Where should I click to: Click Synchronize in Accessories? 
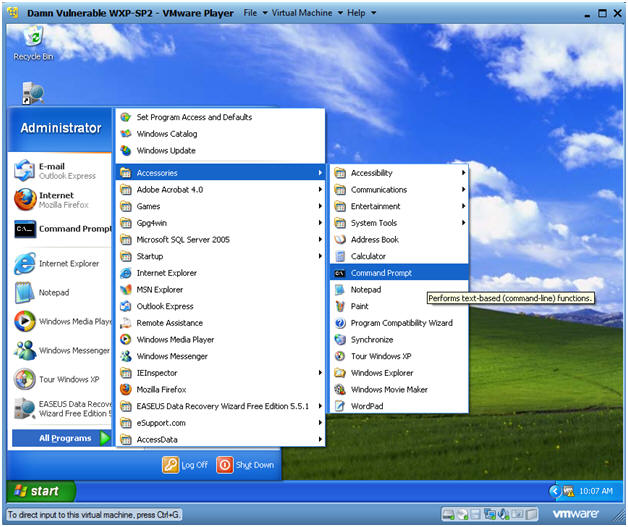pyautogui.click(x=399, y=340)
